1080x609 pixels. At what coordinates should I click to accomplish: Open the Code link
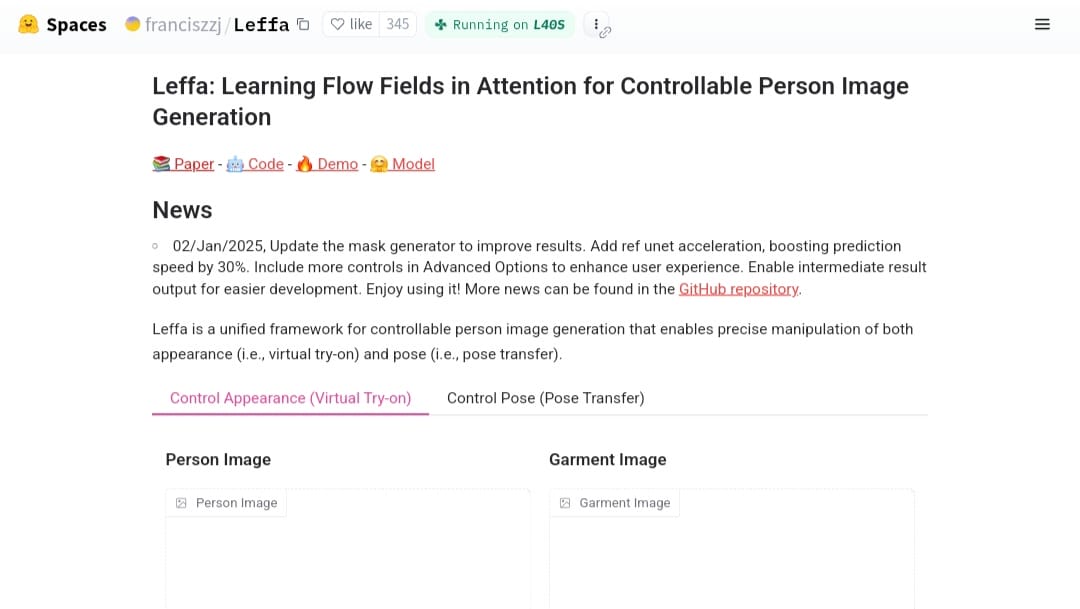pos(266,164)
